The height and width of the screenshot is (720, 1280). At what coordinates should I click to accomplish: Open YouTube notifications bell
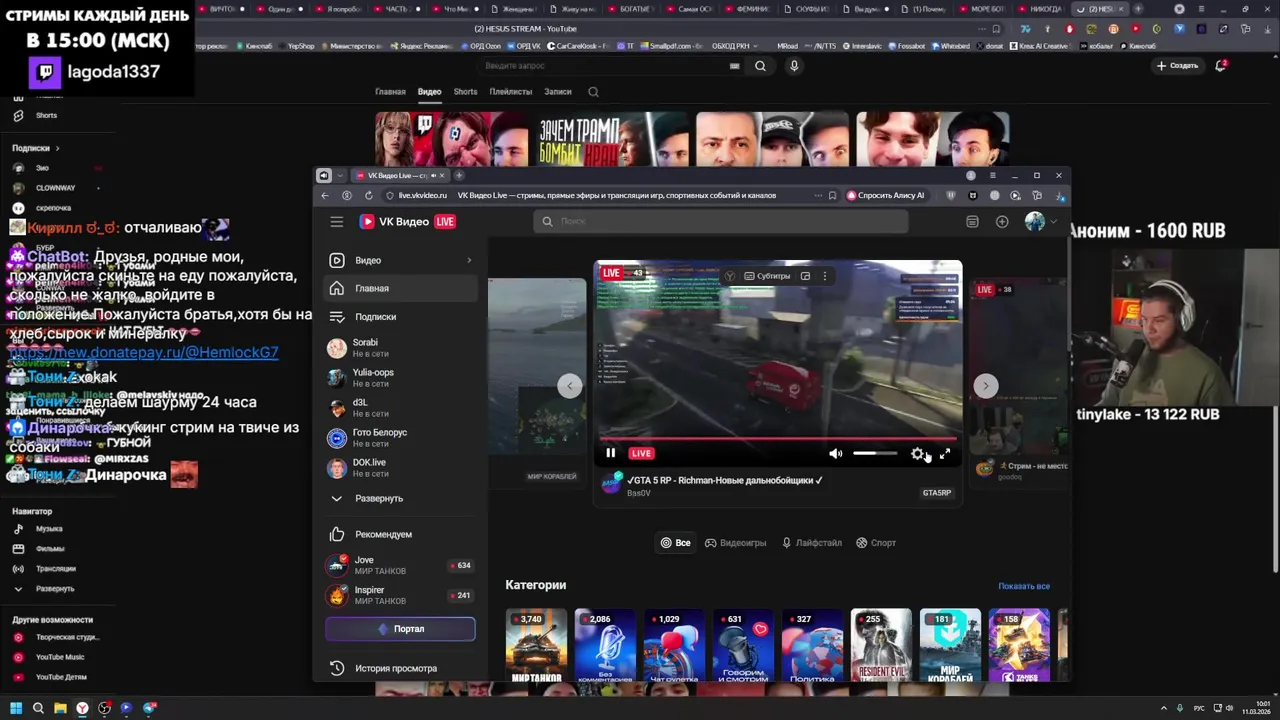(x=1220, y=66)
